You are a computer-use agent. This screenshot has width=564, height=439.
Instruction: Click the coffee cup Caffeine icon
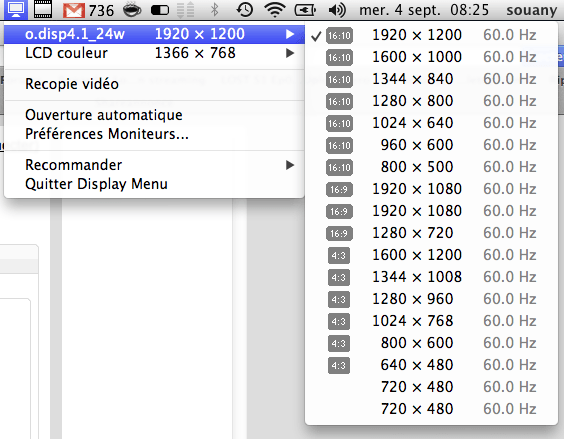(132, 10)
